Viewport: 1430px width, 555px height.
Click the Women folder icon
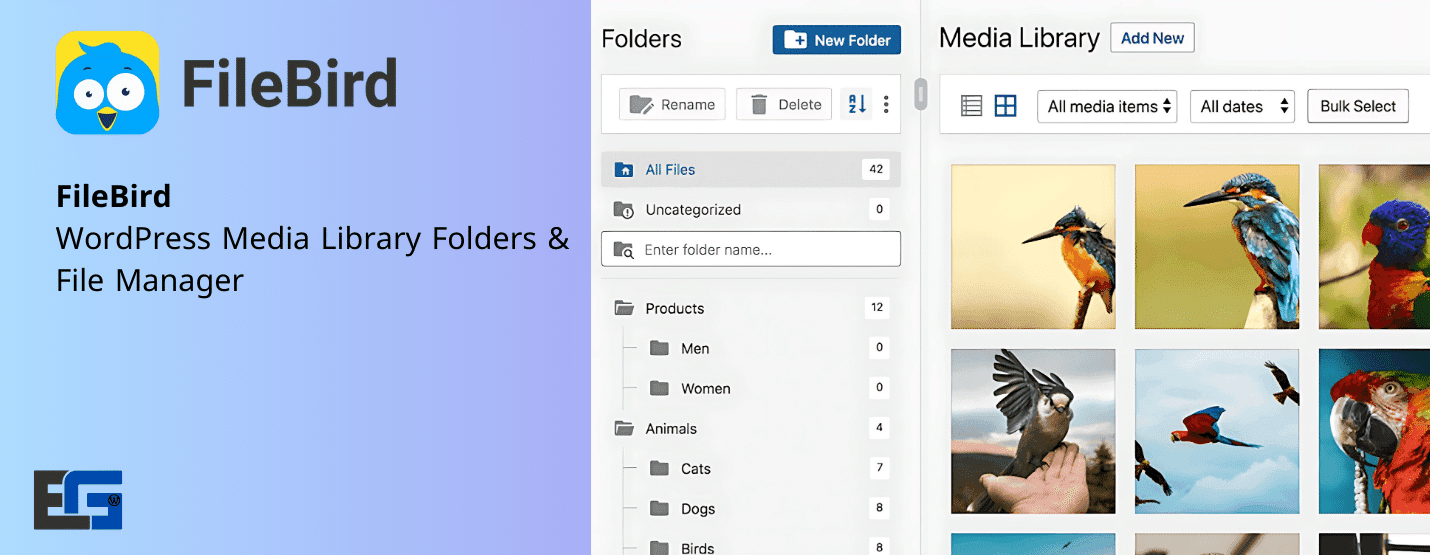[659, 388]
